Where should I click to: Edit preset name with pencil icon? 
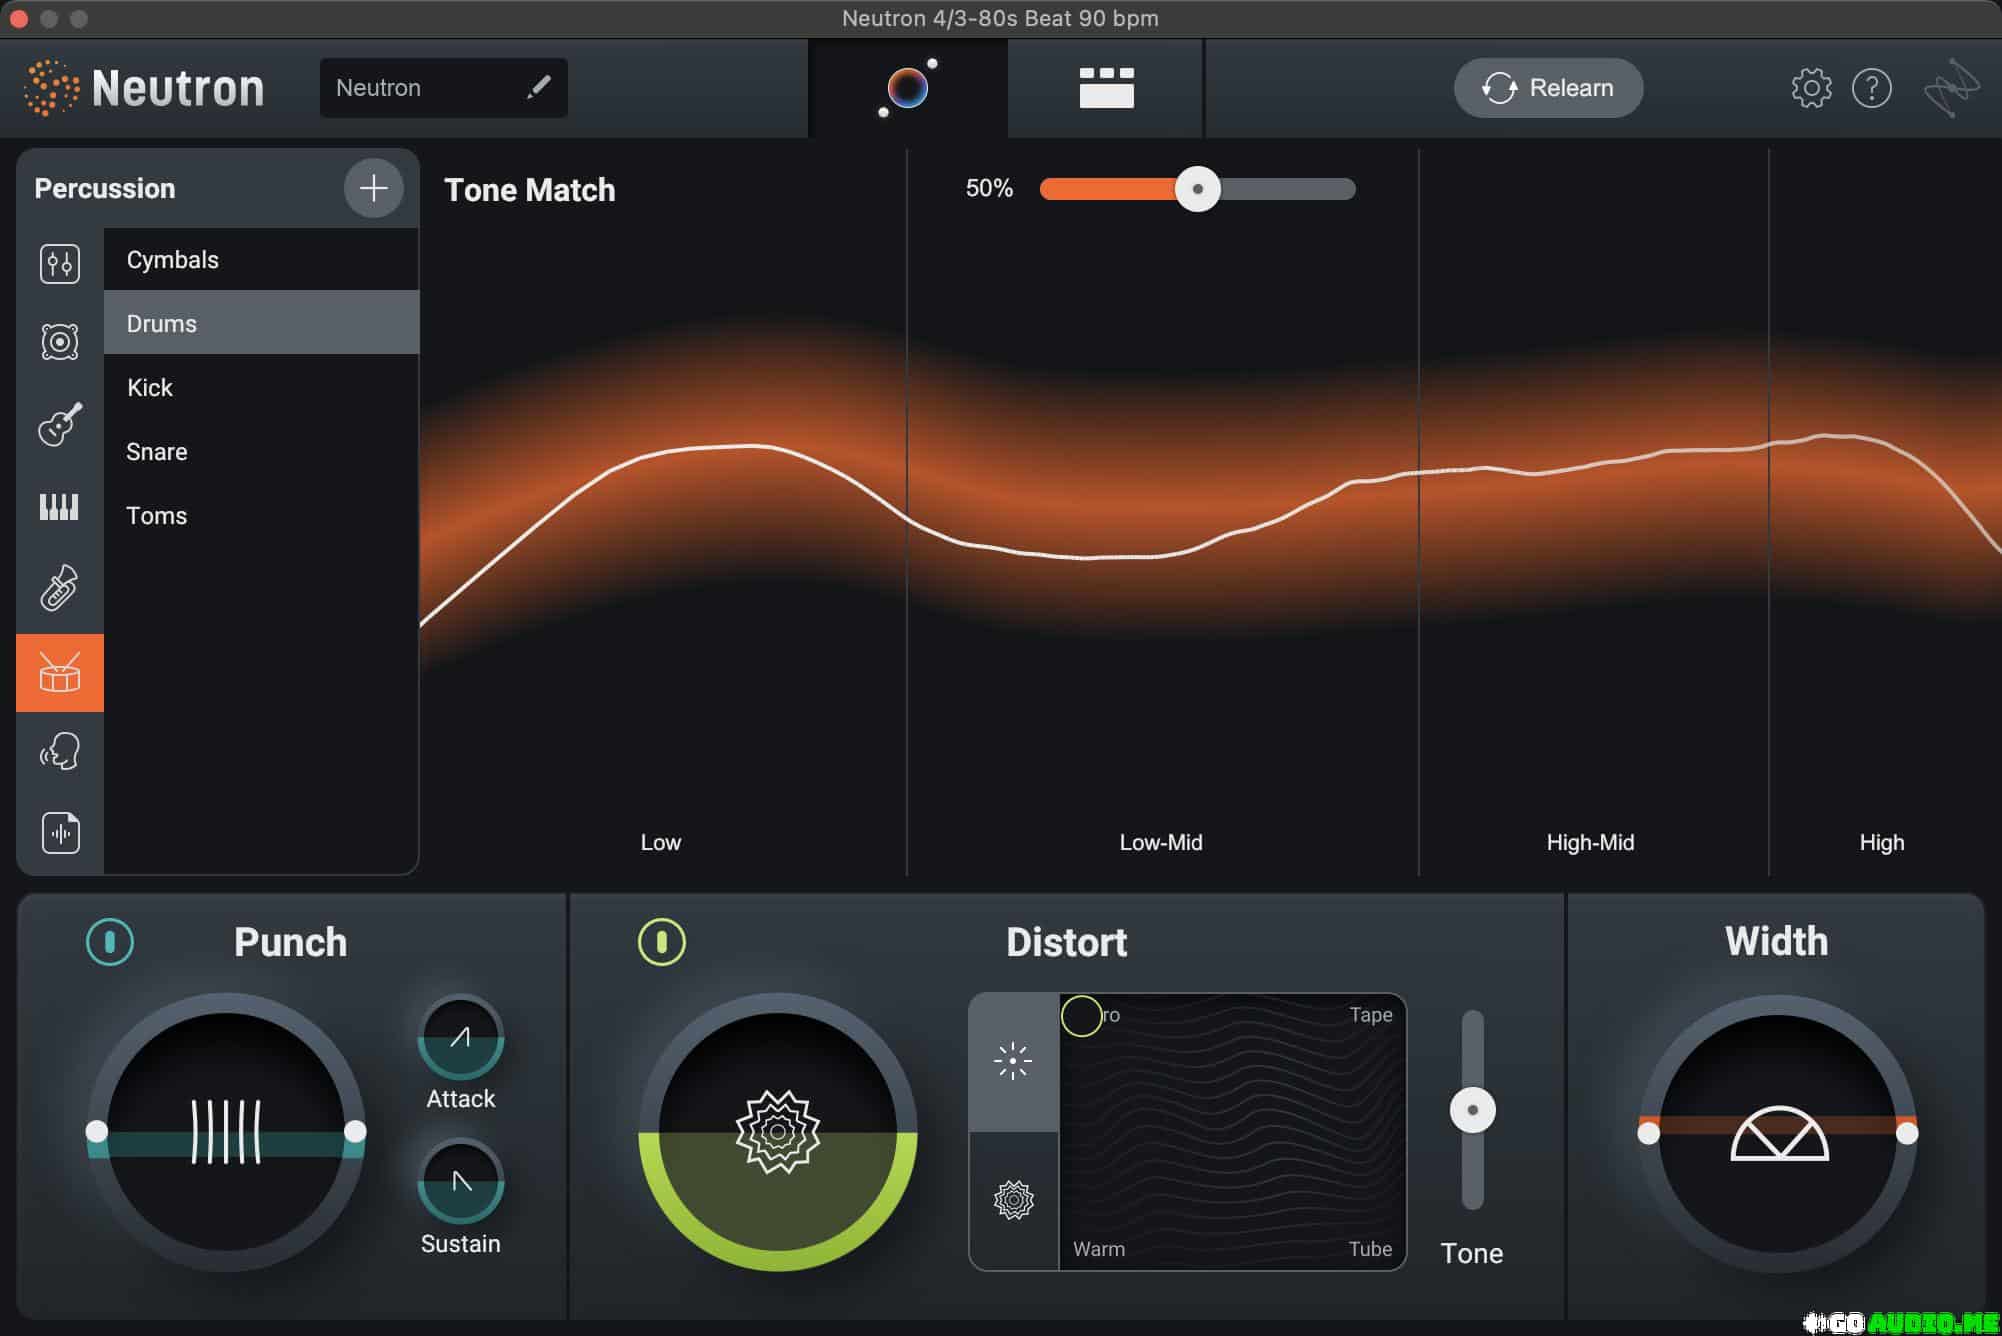538,87
